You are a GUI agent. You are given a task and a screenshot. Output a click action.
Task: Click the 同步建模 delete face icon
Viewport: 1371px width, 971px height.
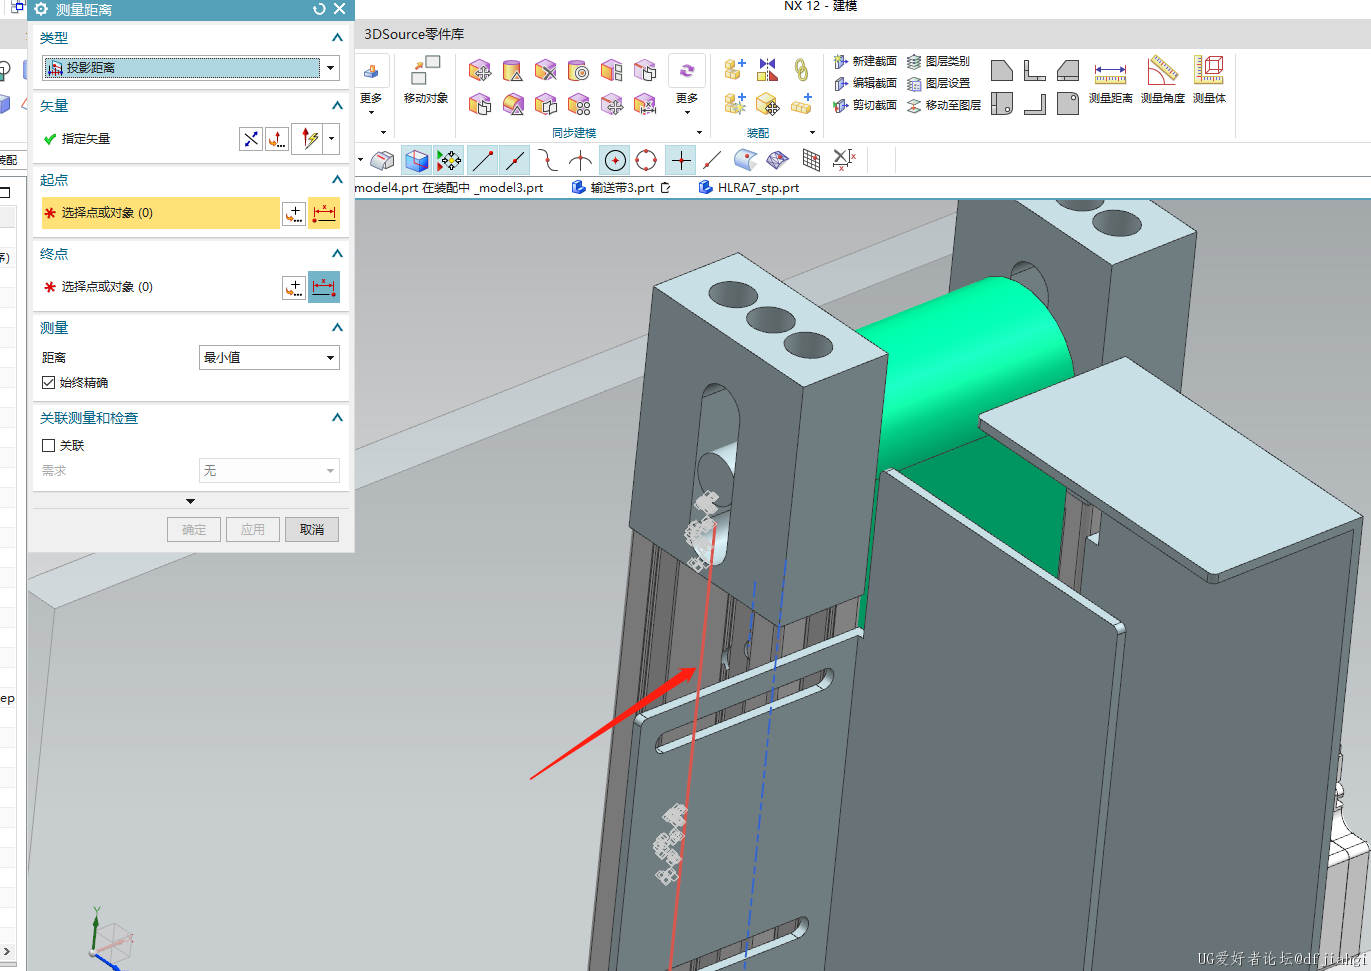tap(545, 70)
